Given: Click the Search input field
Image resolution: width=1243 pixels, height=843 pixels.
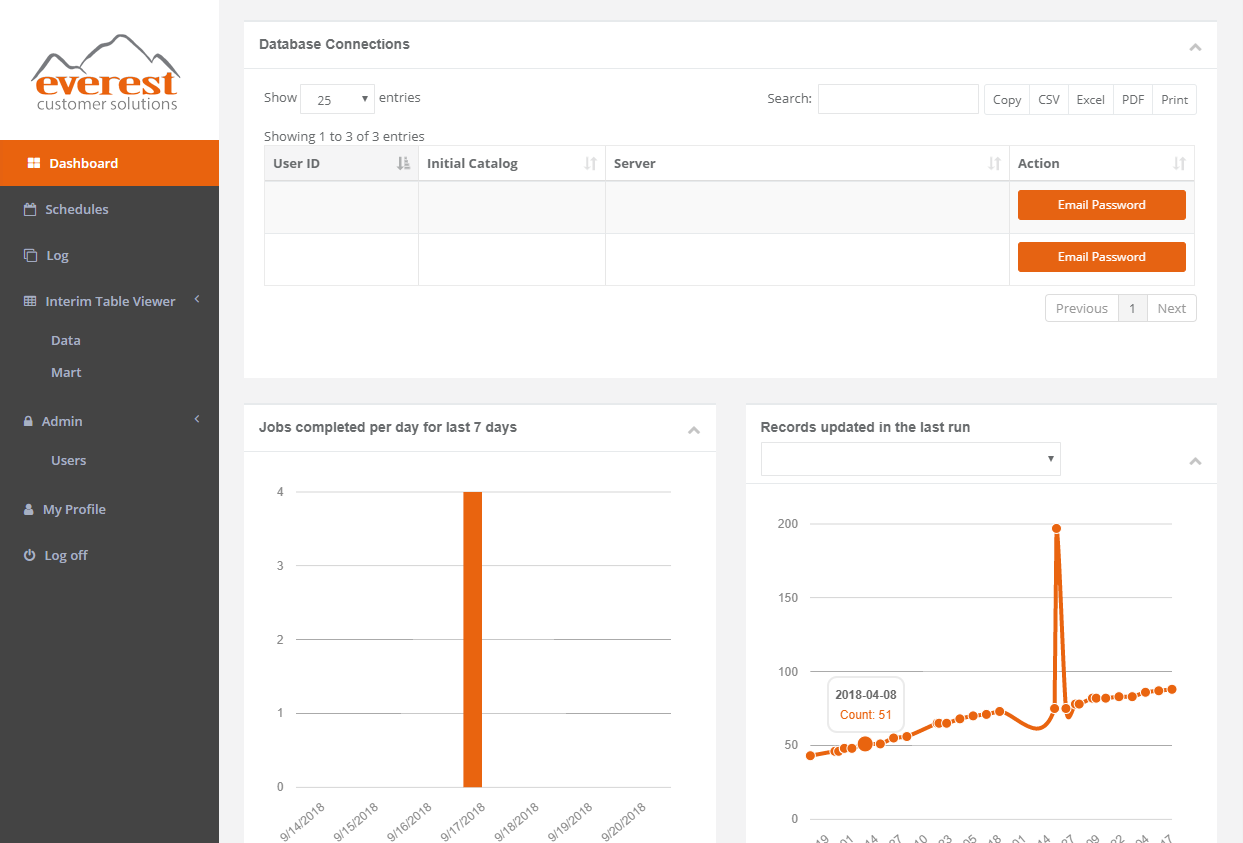Looking at the screenshot, I should (x=898, y=99).
